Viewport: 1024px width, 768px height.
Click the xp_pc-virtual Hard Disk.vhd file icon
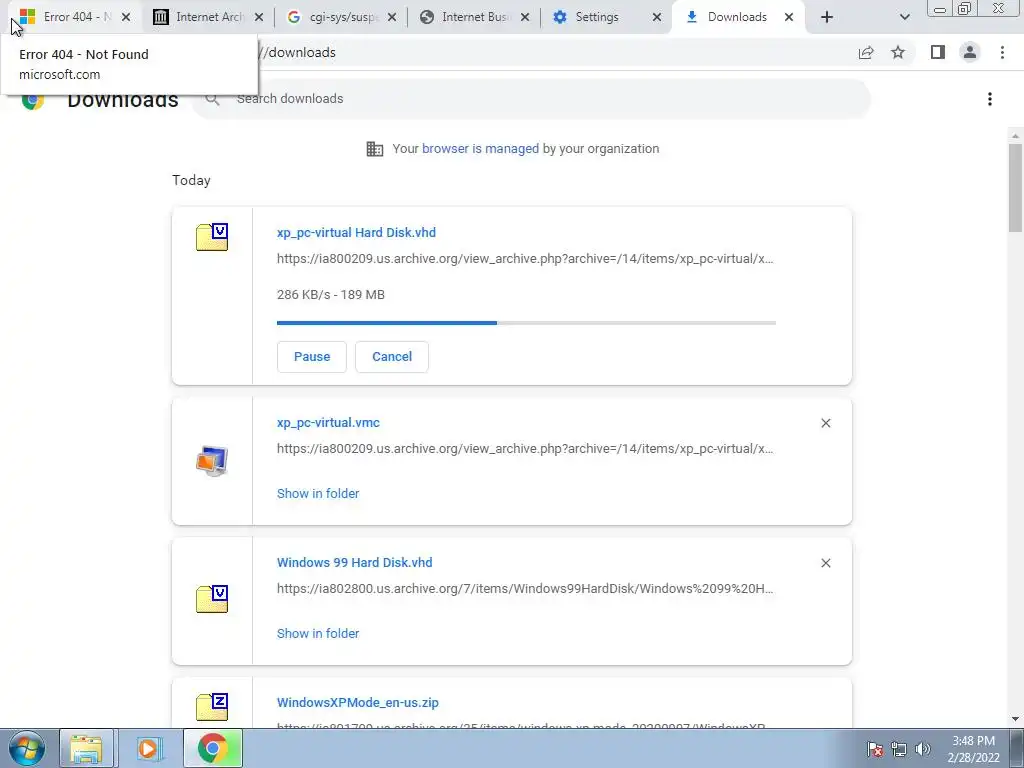(212, 237)
